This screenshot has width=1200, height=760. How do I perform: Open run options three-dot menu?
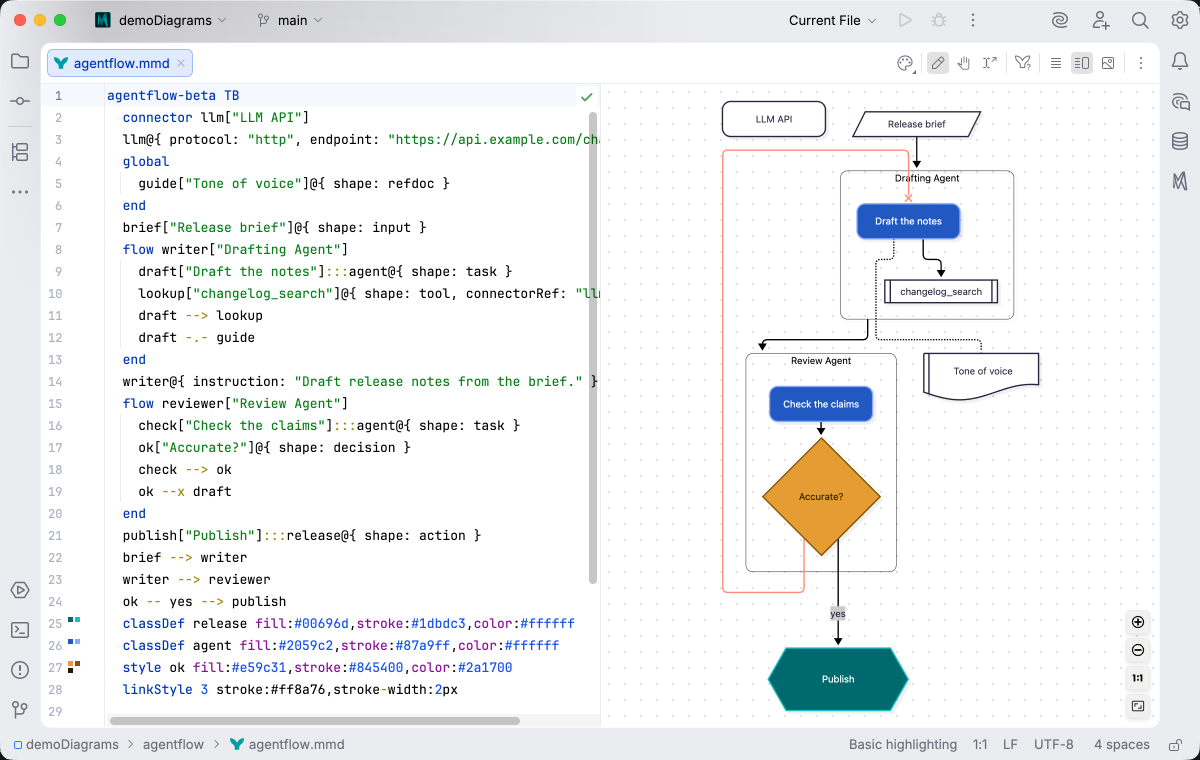coord(972,20)
